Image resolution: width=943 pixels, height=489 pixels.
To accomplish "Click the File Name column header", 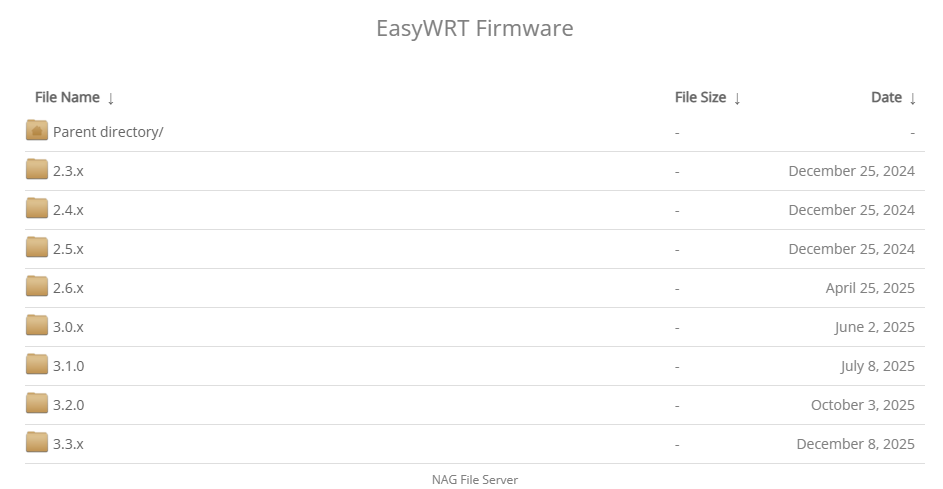I will [x=67, y=97].
